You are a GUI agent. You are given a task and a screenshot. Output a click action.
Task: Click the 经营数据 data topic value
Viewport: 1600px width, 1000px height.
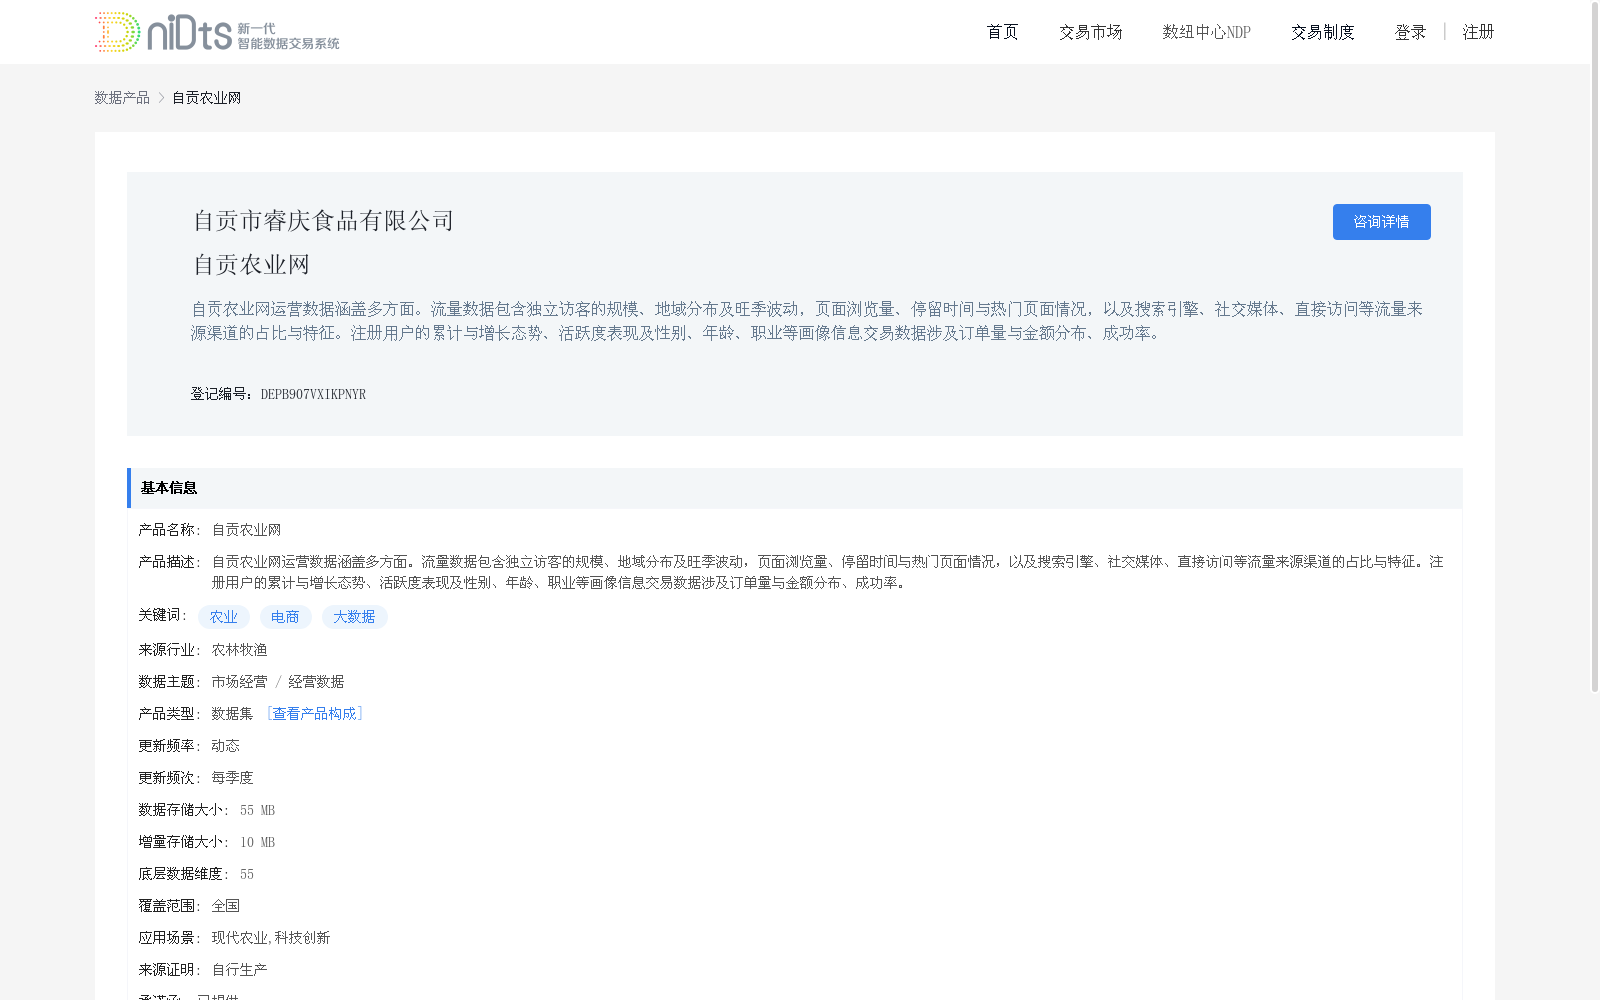(316, 681)
